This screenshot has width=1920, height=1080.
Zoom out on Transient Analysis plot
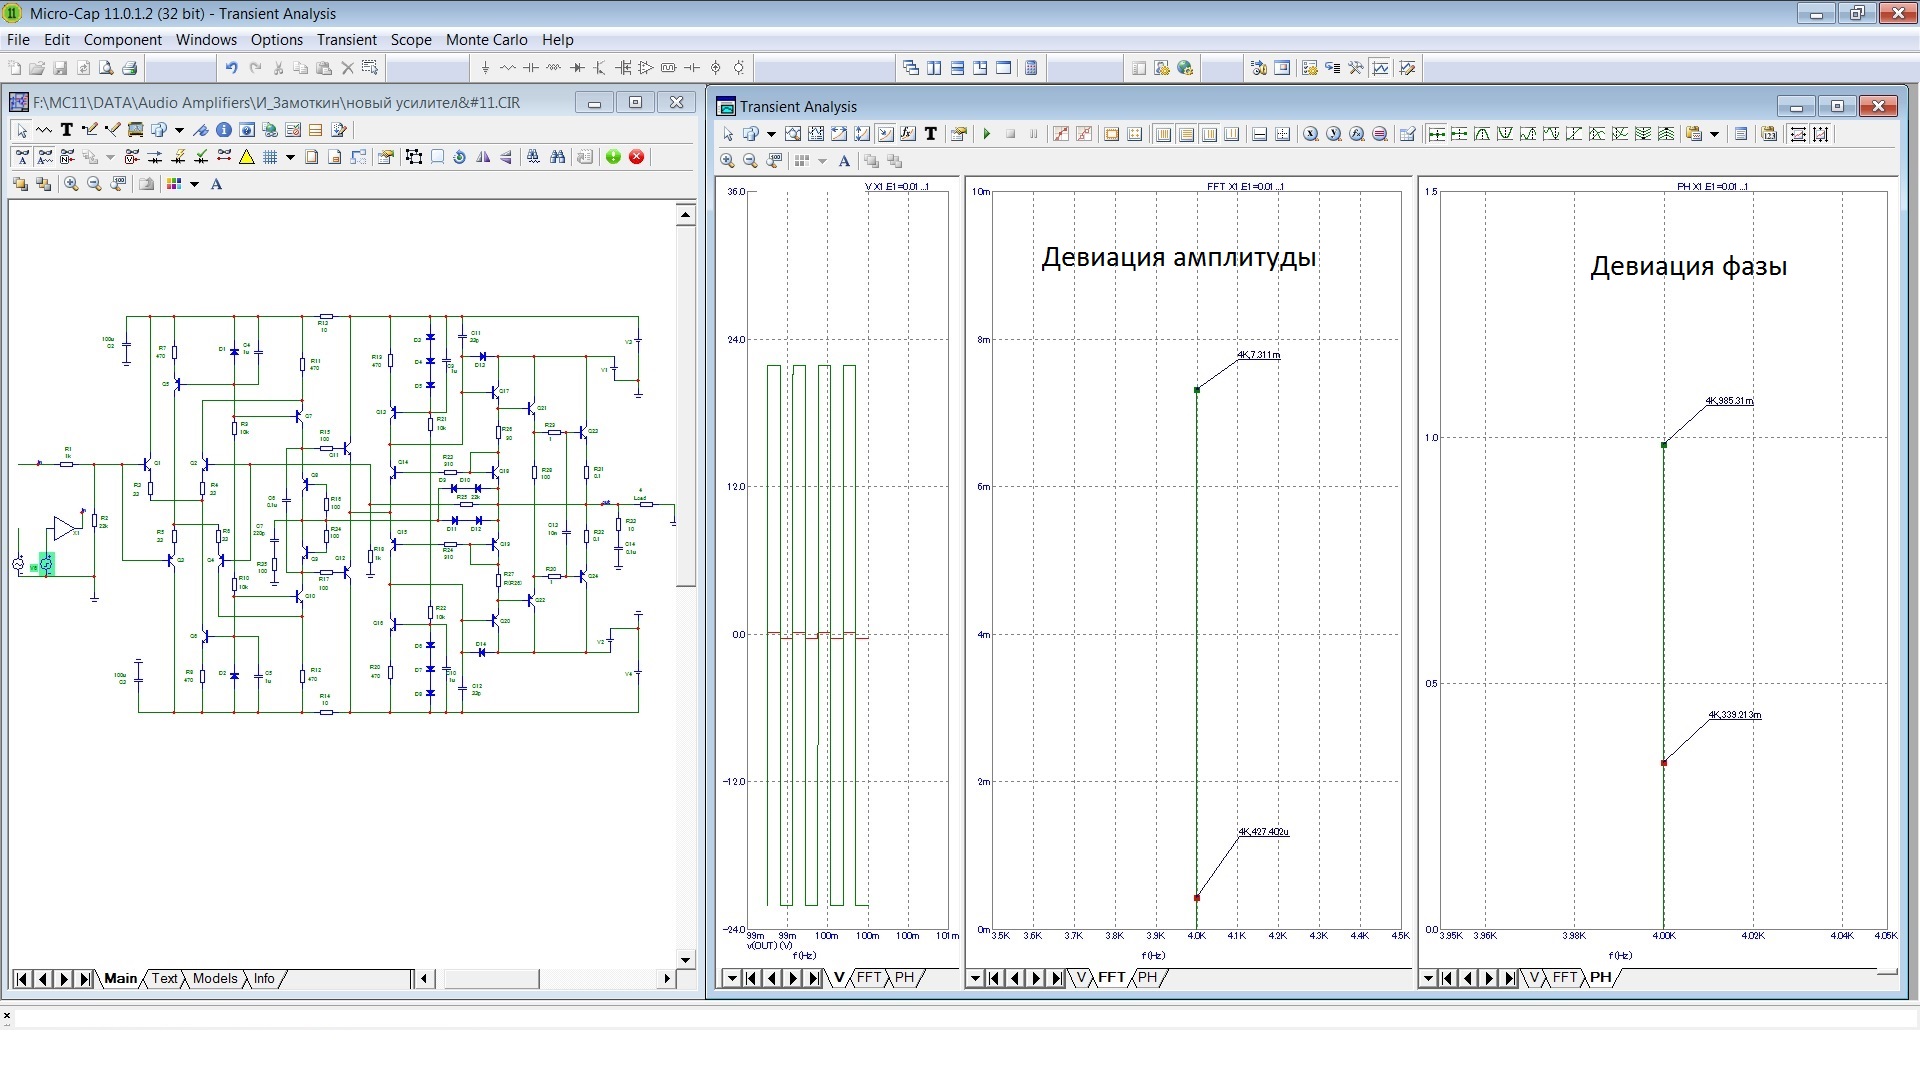click(750, 160)
